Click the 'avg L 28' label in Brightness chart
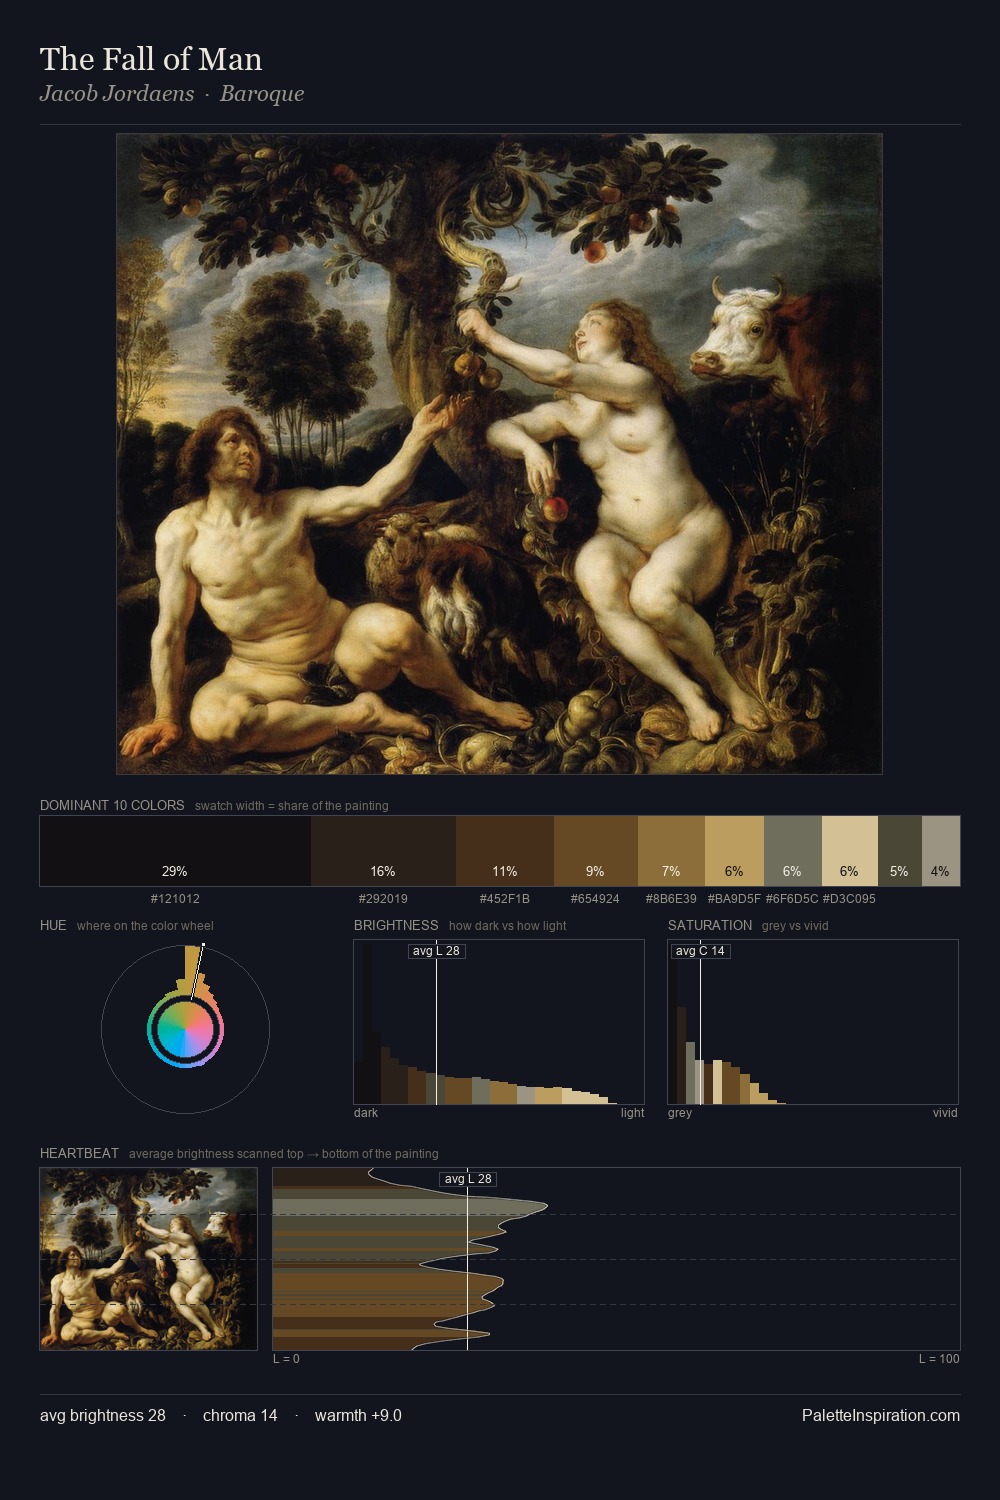This screenshot has height=1500, width=1000. click(437, 951)
